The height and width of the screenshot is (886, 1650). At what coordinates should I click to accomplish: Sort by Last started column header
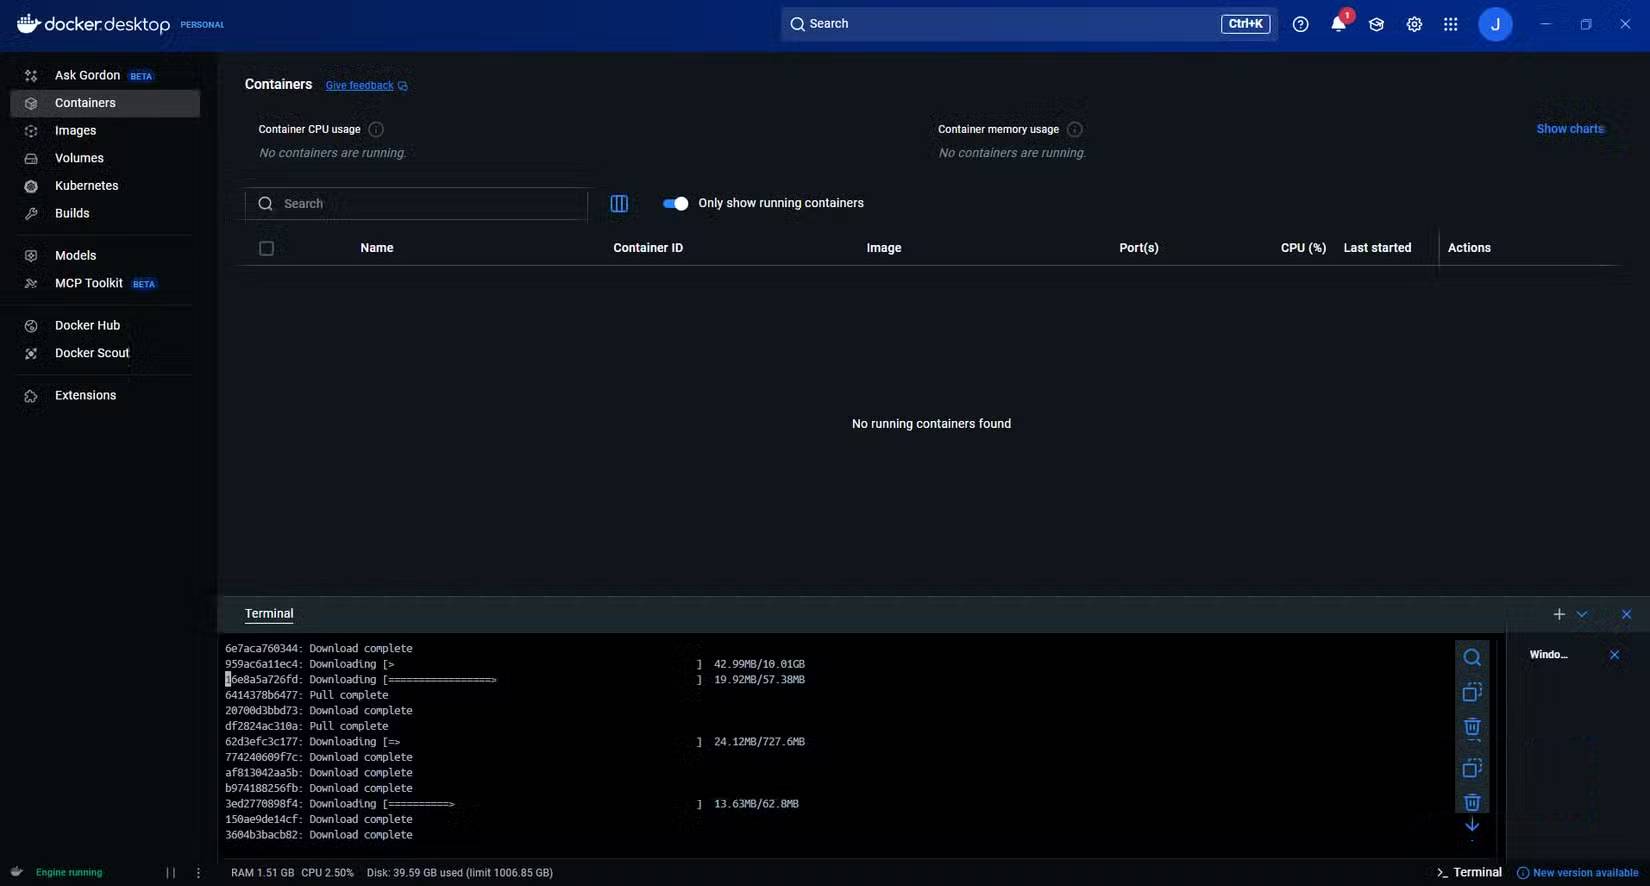pos(1377,248)
